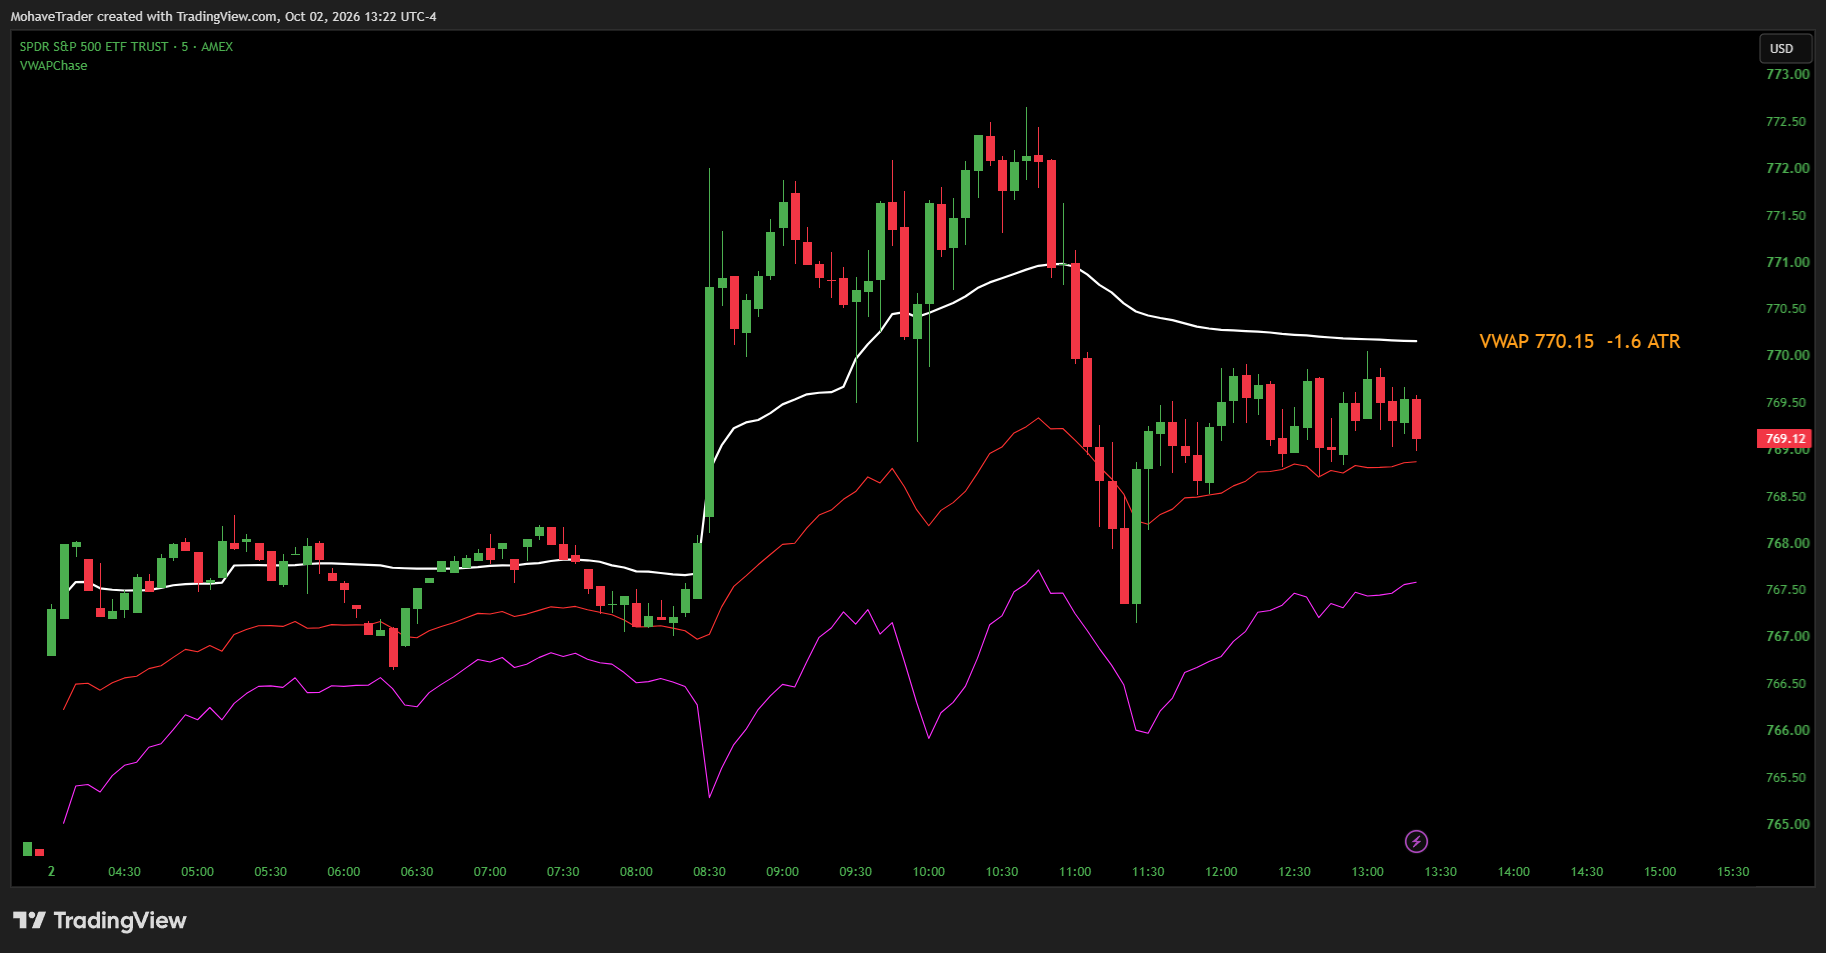The image size is (1826, 953).
Task: Click the VWAPChase indicator label
Action: click(54, 66)
